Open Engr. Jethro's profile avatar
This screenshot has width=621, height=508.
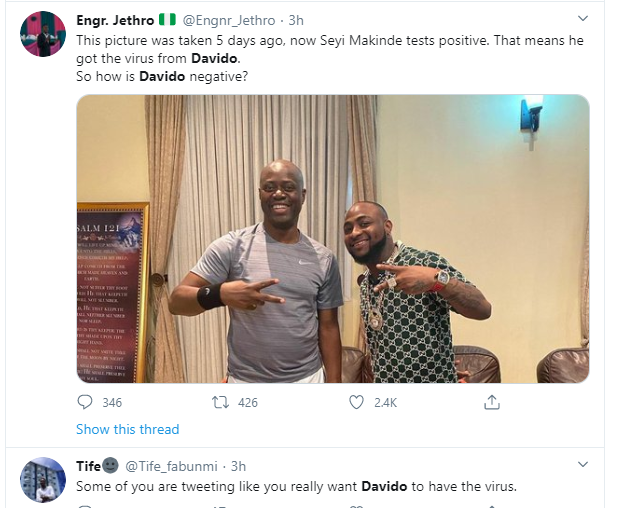[x=43, y=34]
